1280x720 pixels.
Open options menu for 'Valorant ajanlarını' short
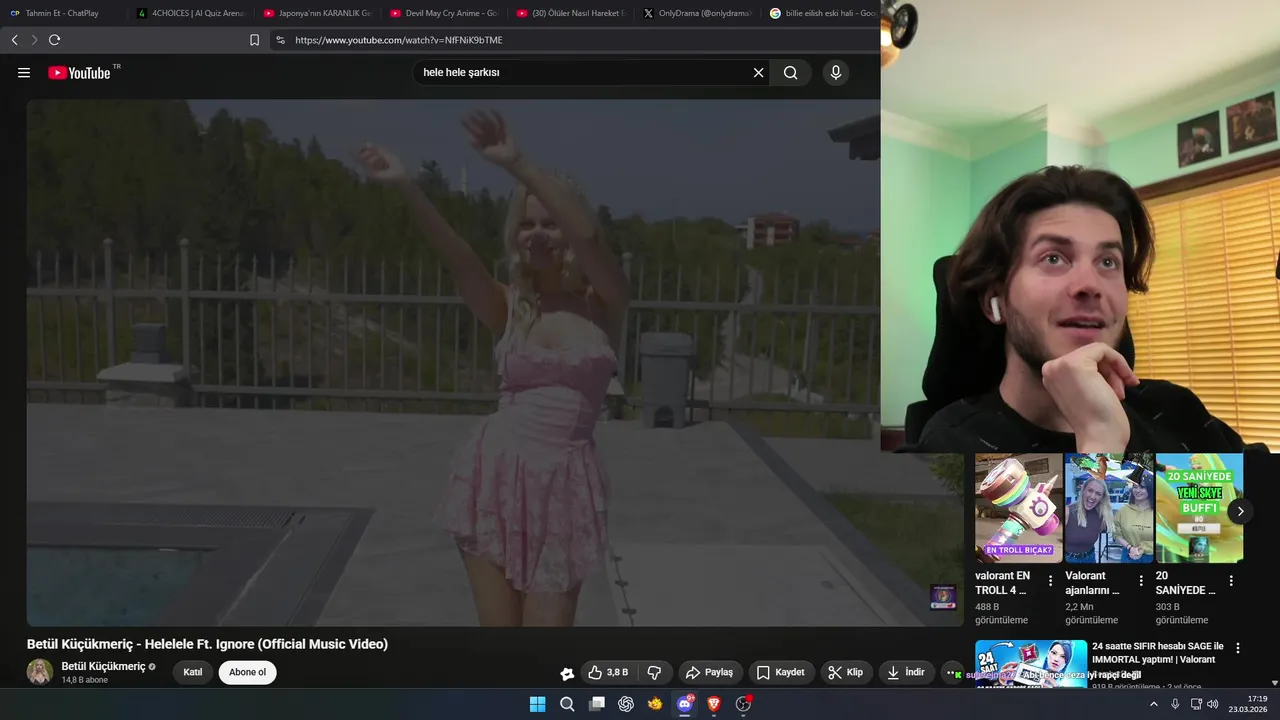tap(1141, 580)
